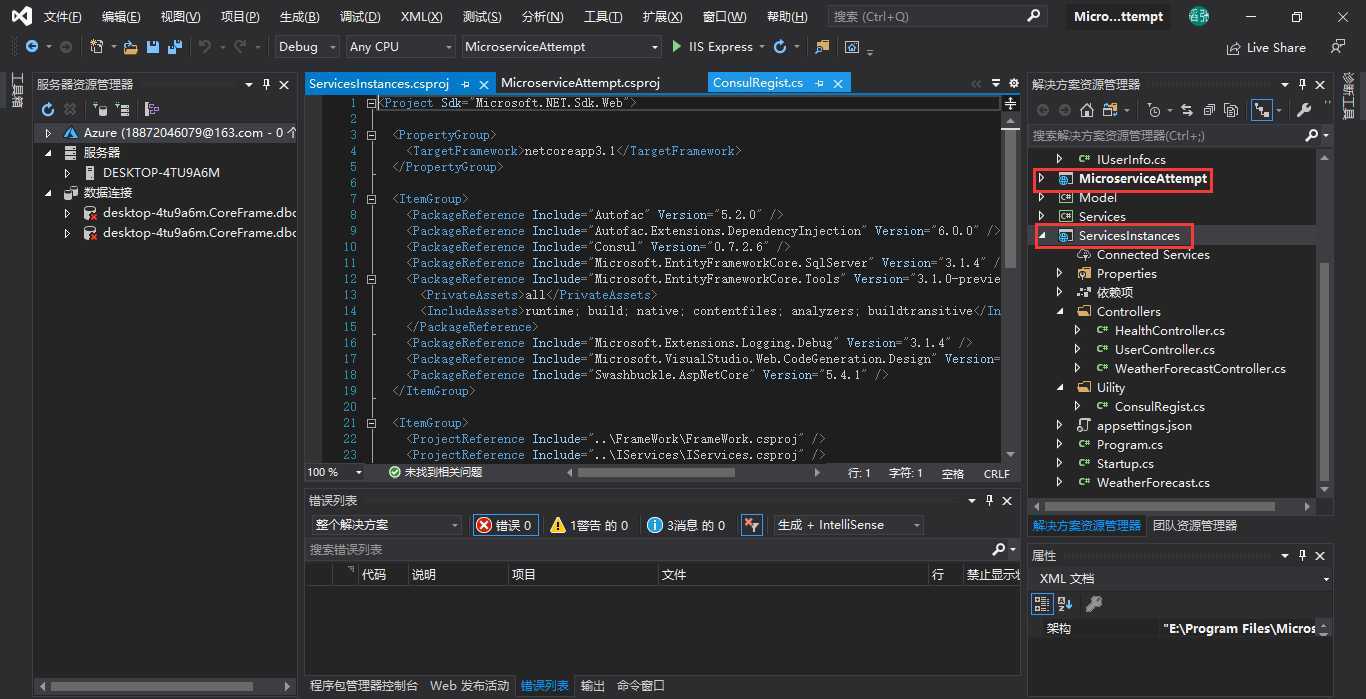The height and width of the screenshot is (699, 1366).
Task: Switch to 团队资源管理器 tab
Action: click(x=1195, y=525)
